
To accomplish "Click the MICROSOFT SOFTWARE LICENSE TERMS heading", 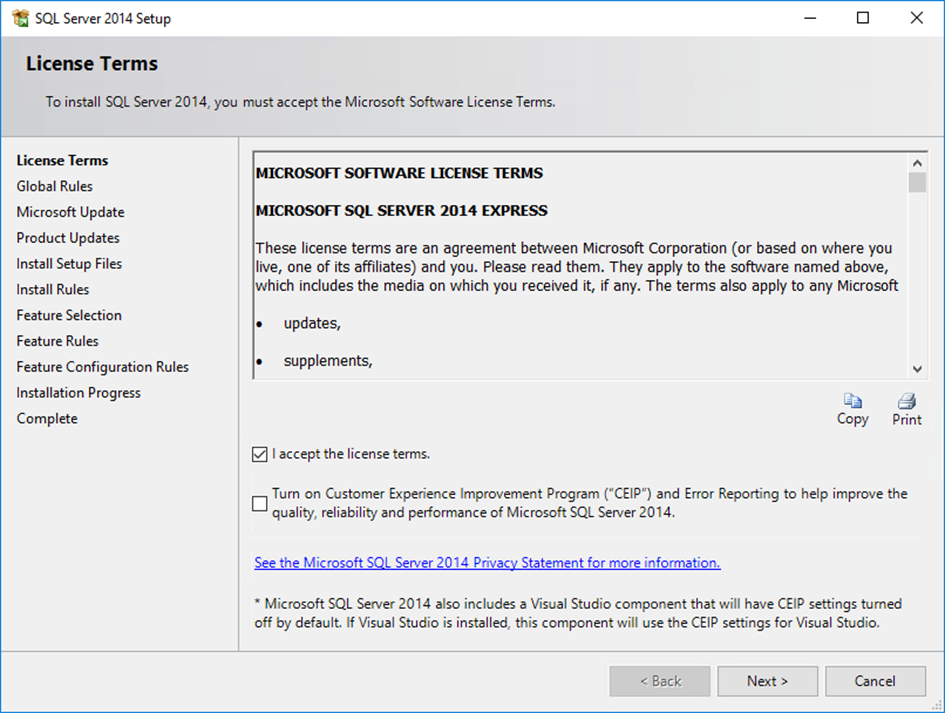I will click(x=399, y=173).
